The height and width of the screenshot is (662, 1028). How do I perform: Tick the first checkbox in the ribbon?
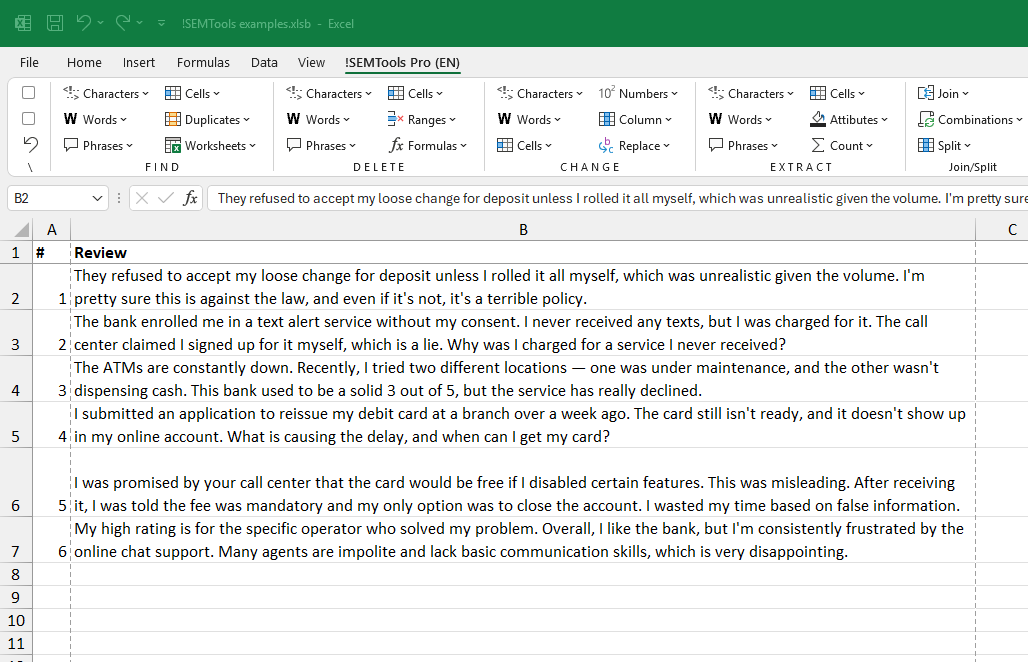coord(29,93)
